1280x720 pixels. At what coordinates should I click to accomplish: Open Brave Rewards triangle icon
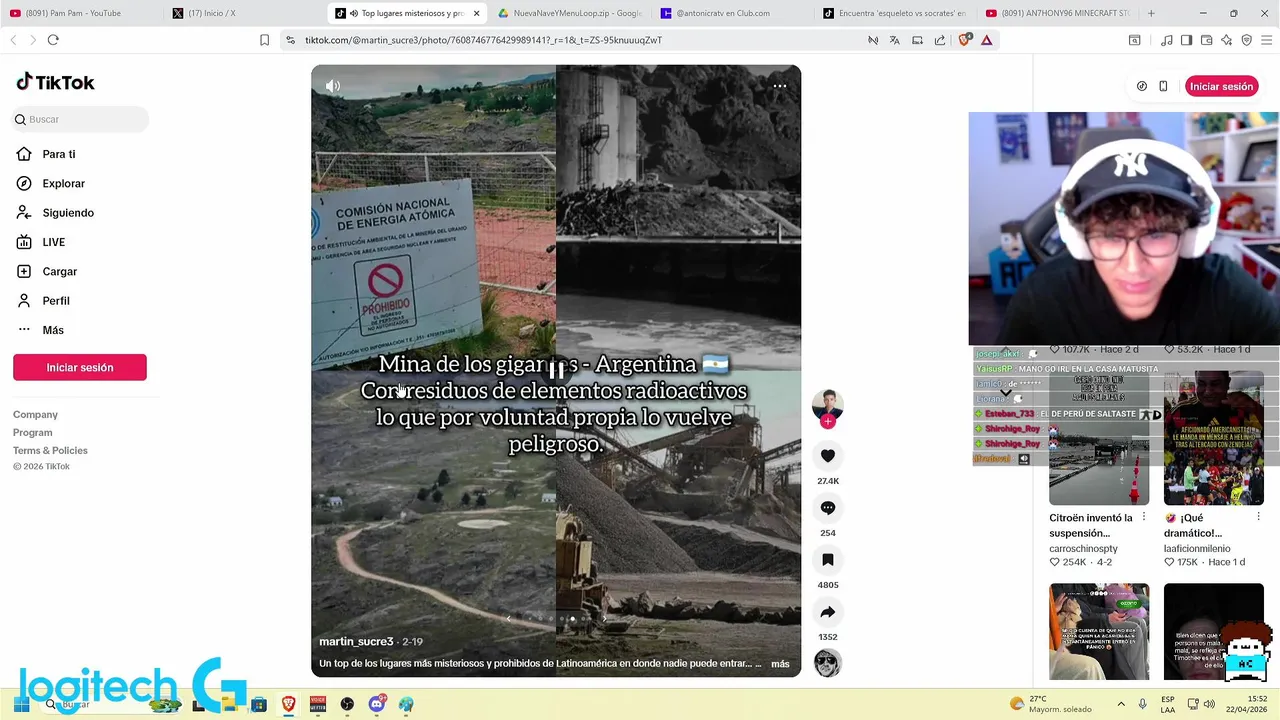tap(986, 40)
